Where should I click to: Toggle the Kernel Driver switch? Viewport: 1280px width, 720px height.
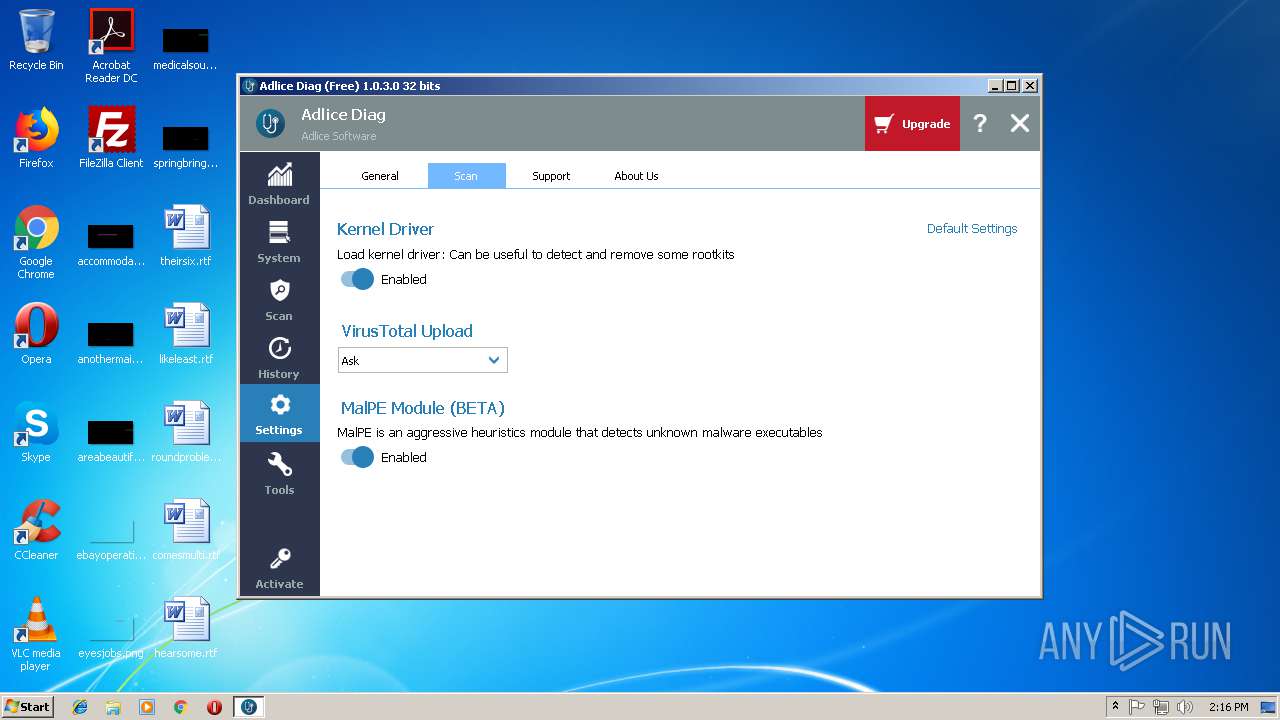coord(357,279)
